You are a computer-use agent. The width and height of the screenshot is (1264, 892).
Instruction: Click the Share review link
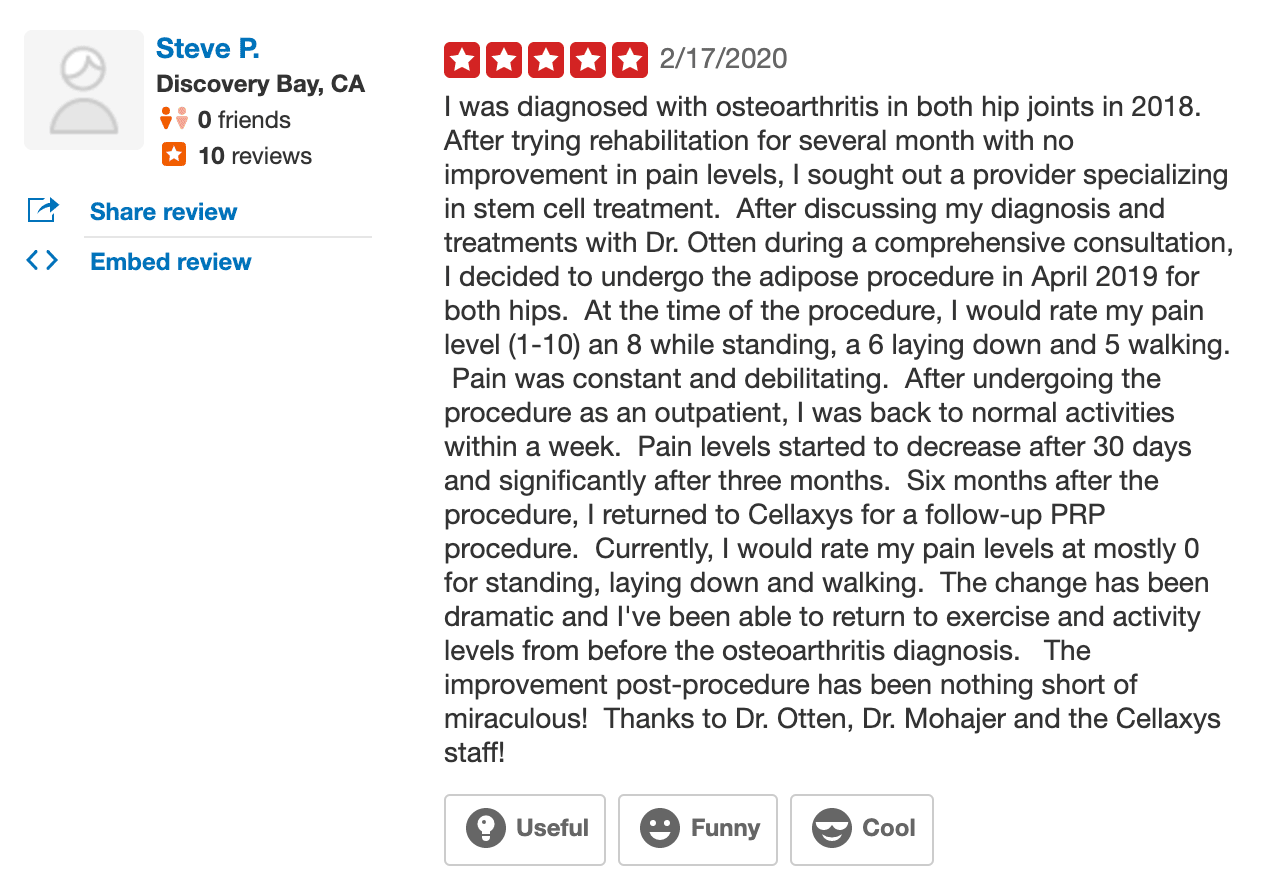[164, 212]
